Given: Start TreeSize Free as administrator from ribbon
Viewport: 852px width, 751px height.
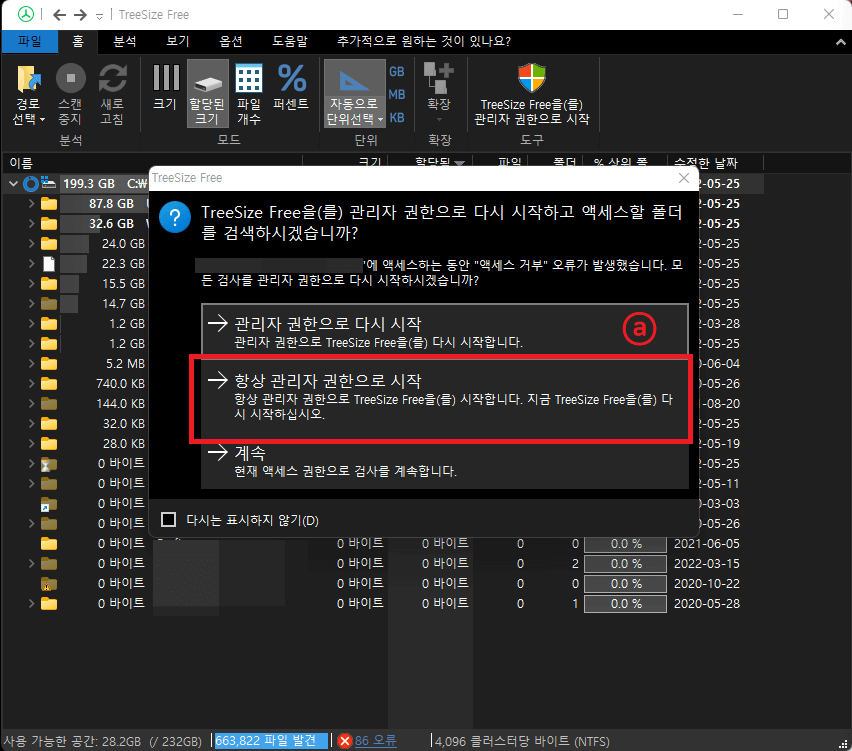Looking at the screenshot, I should pyautogui.click(x=531, y=95).
